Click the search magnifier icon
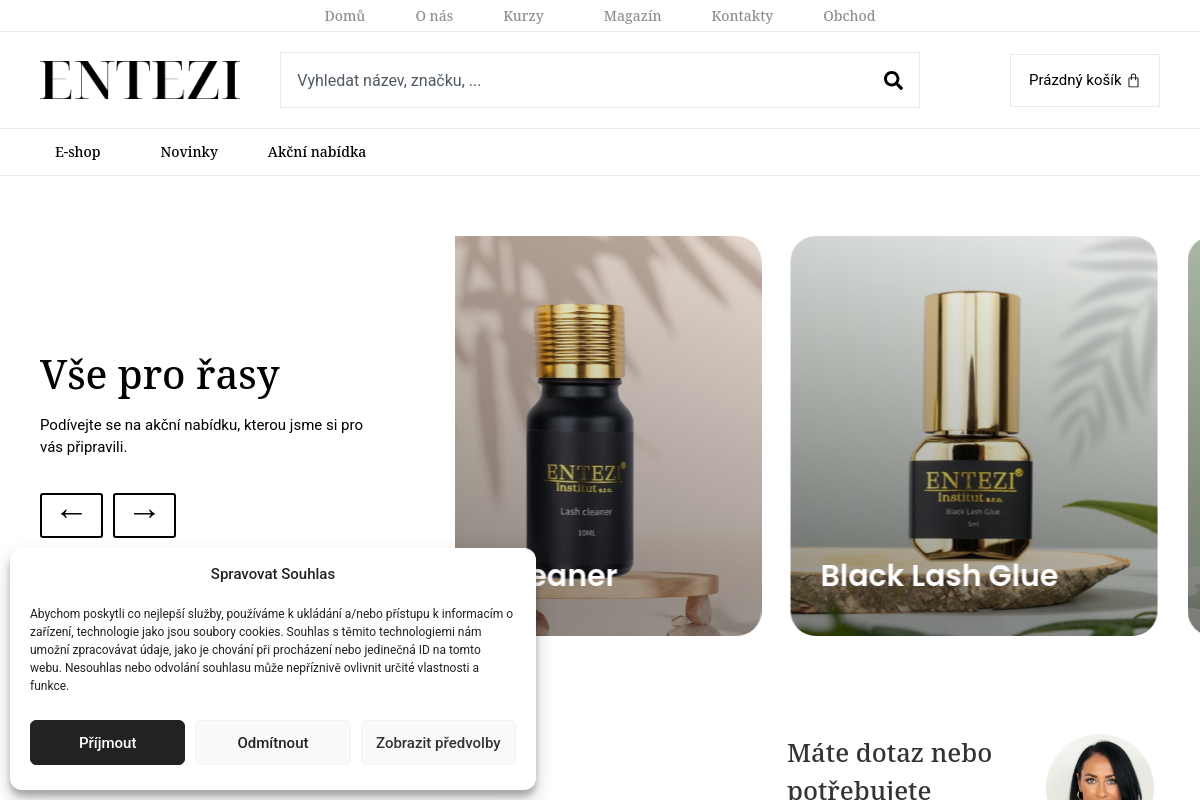The height and width of the screenshot is (800, 1200). click(893, 81)
